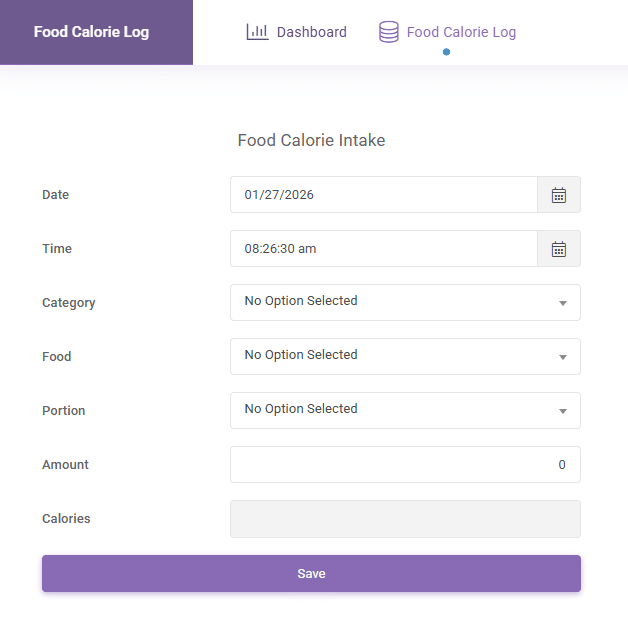Click the Food Calorie Intake heading
628x626 pixels.
[311, 141]
